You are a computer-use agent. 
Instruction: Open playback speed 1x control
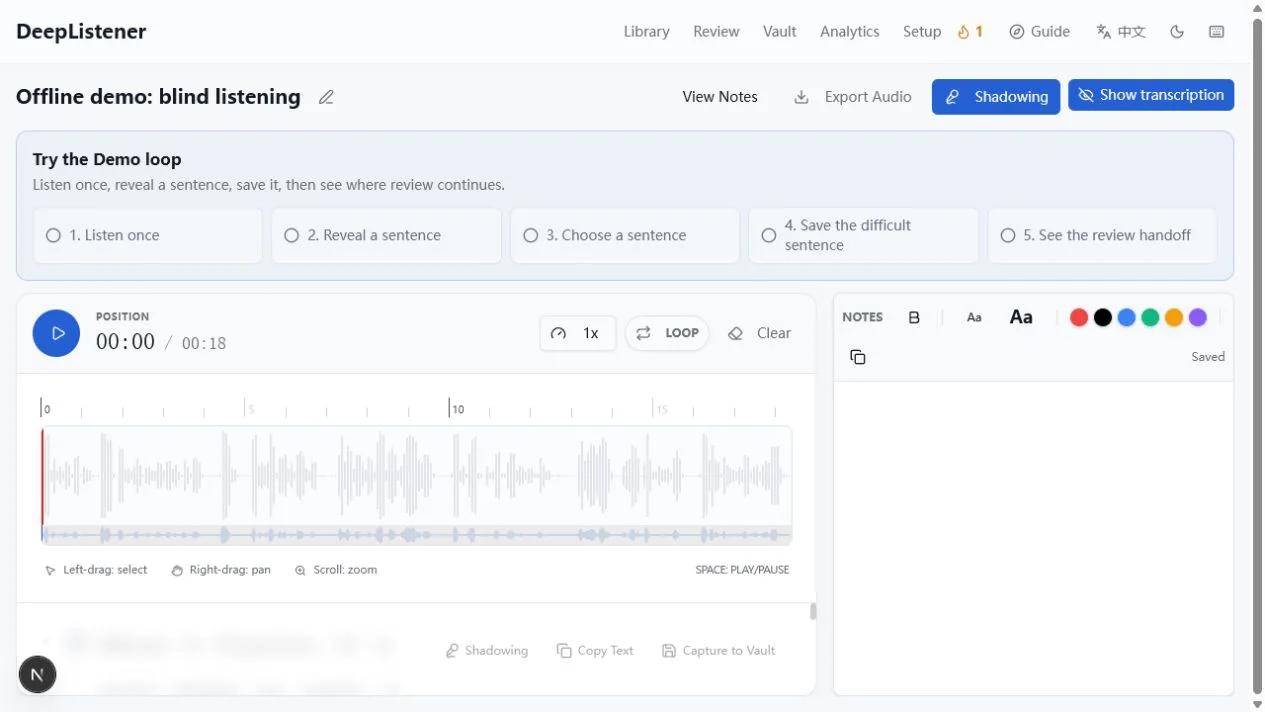tap(578, 333)
